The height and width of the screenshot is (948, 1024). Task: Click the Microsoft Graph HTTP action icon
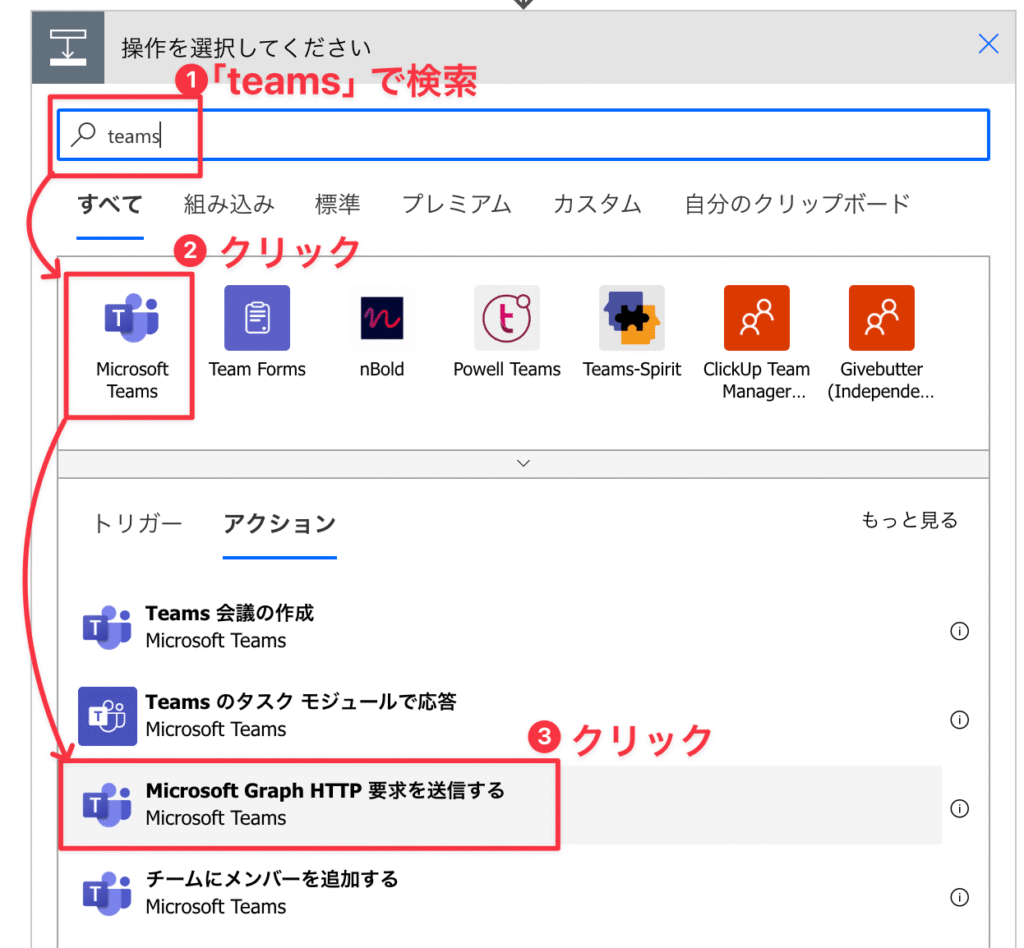[x=107, y=804]
